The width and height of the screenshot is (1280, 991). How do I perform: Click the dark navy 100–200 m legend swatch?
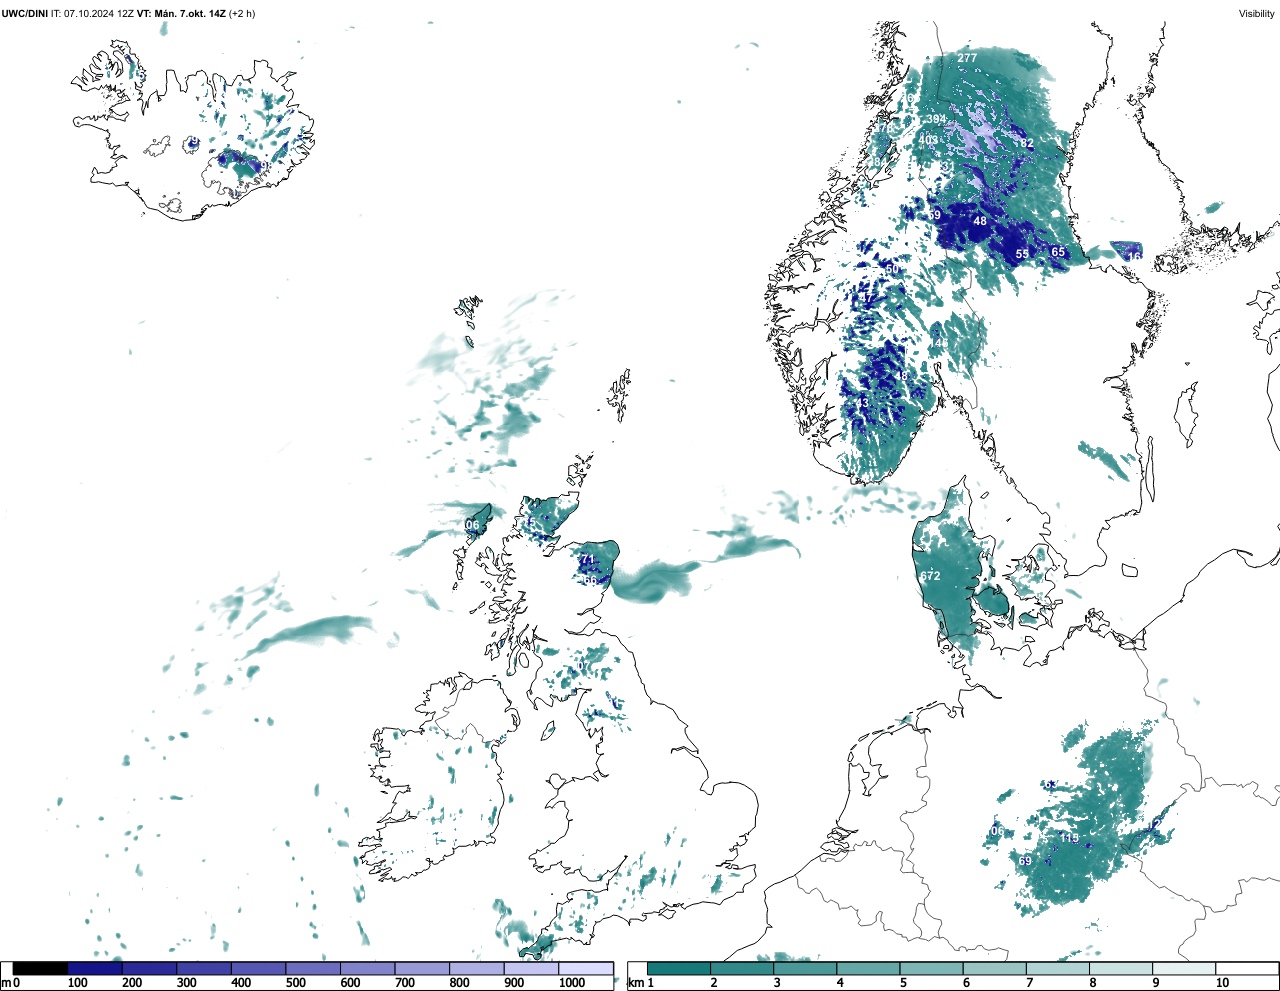pos(95,968)
